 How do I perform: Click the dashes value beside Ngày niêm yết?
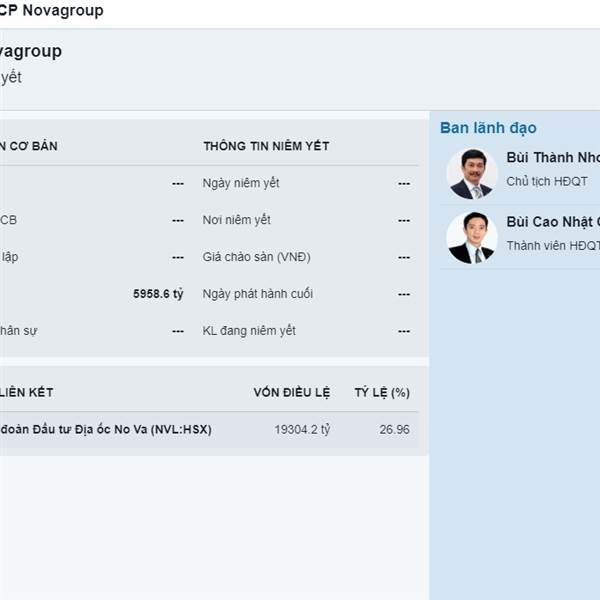[x=404, y=184]
